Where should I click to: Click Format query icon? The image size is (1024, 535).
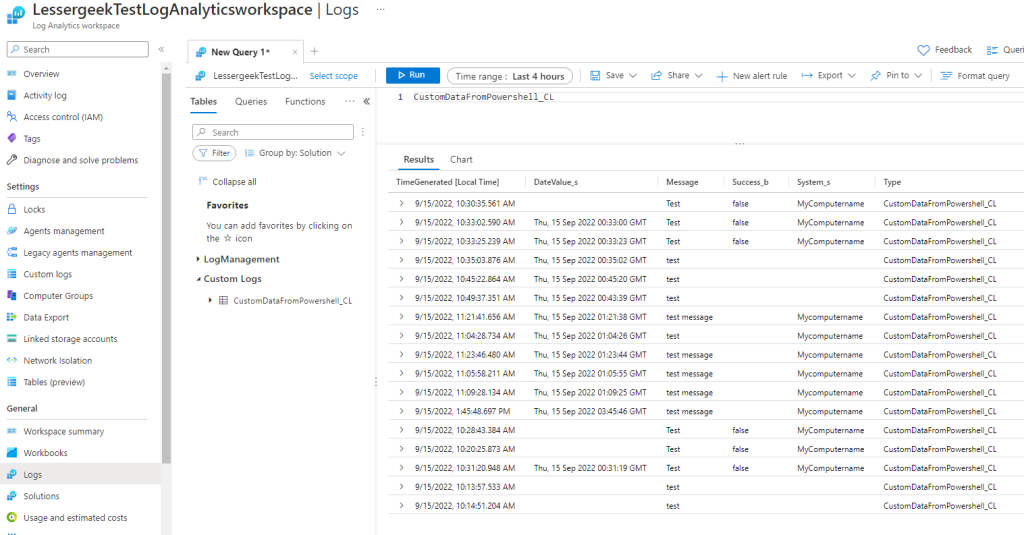point(946,76)
